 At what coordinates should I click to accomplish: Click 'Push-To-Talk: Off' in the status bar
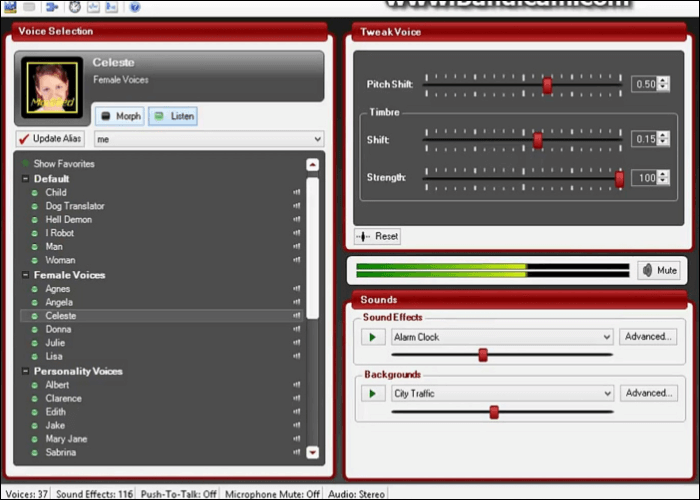click(x=179, y=494)
